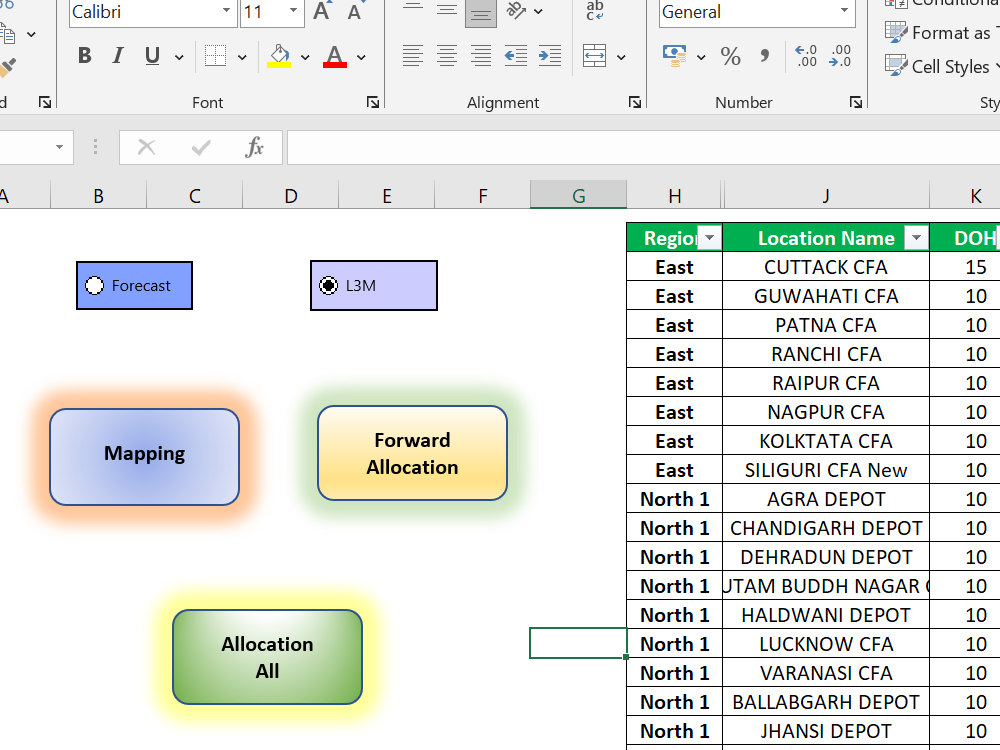Apply Bold formatting from the Font group
The height and width of the screenshot is (750, 1000).
tap(84, 55)
